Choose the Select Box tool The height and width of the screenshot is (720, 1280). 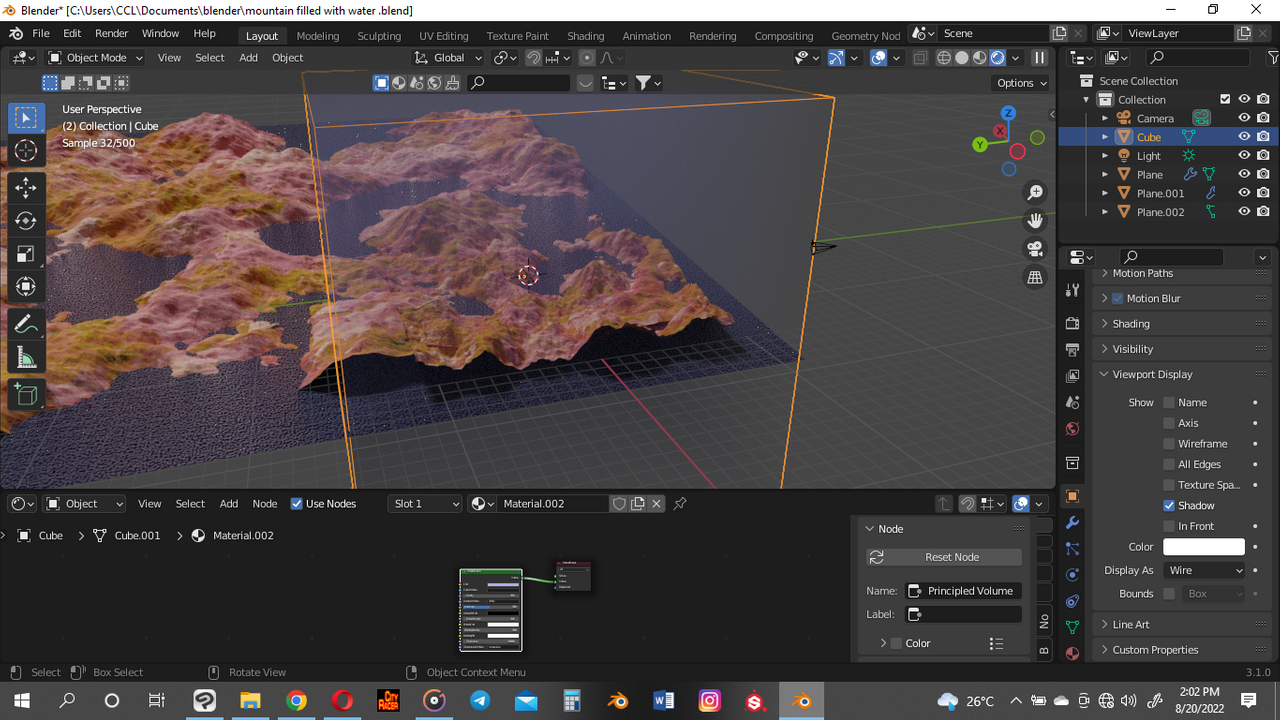click(26, 118)
